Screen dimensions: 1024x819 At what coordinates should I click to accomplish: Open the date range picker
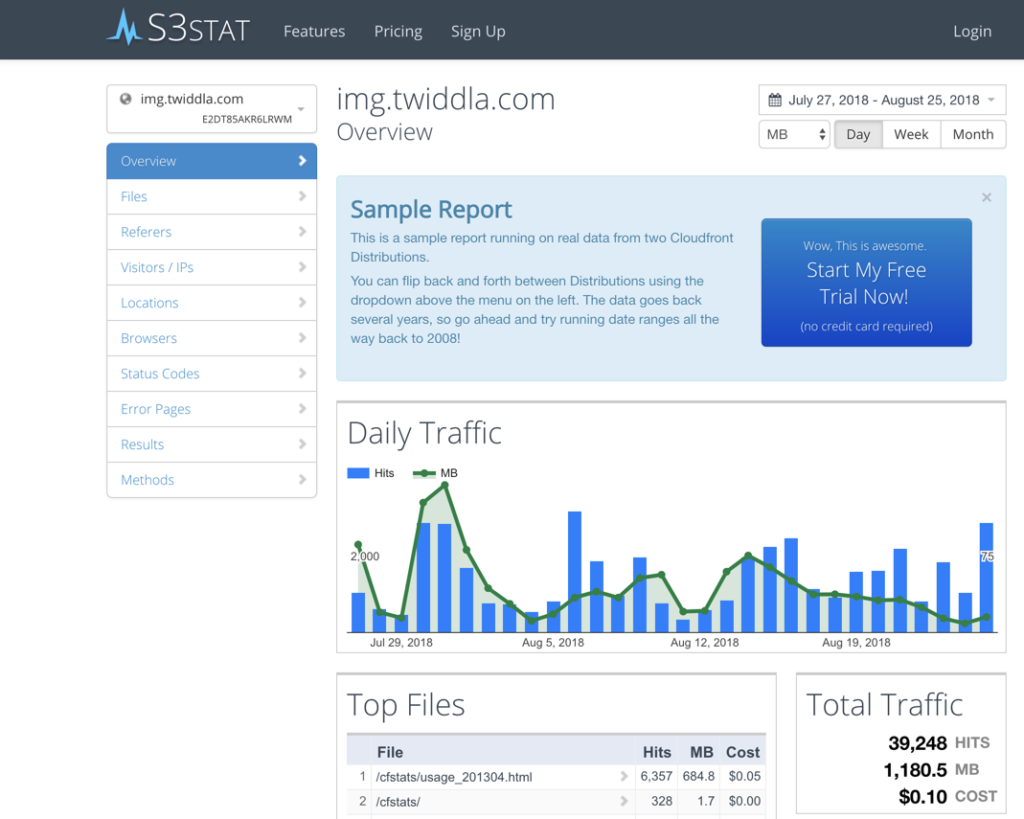882,100
